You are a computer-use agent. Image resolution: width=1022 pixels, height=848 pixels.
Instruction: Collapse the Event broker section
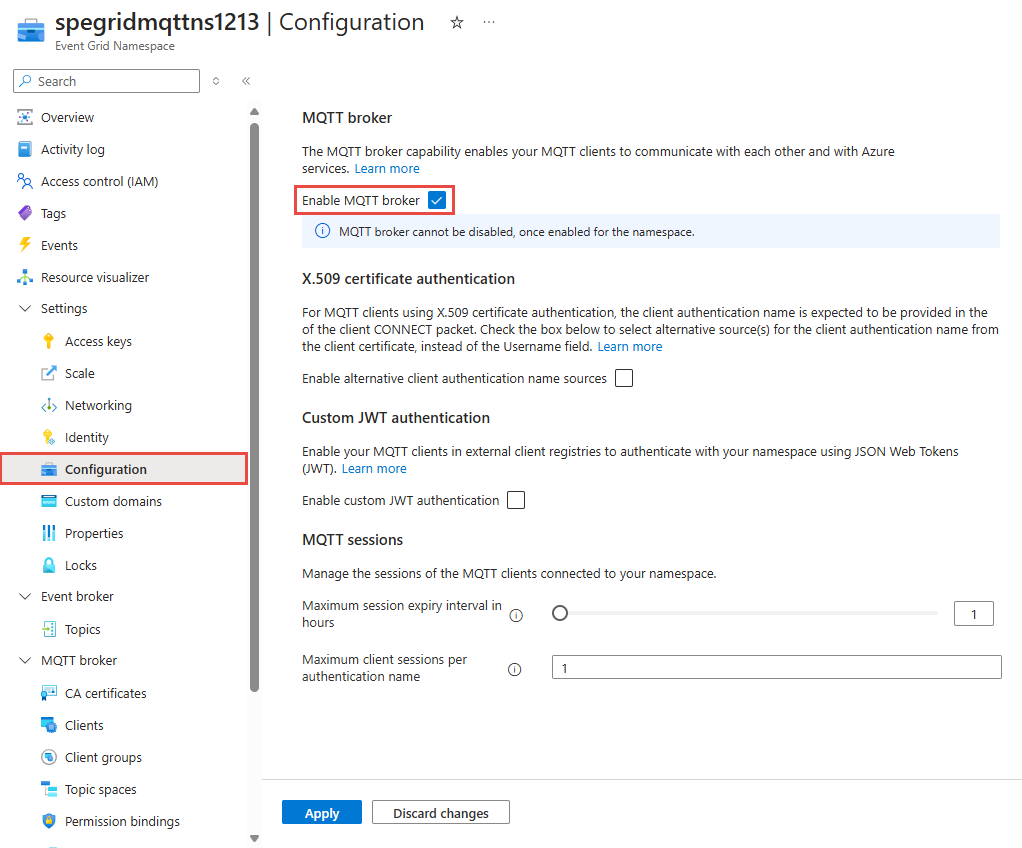25,597
